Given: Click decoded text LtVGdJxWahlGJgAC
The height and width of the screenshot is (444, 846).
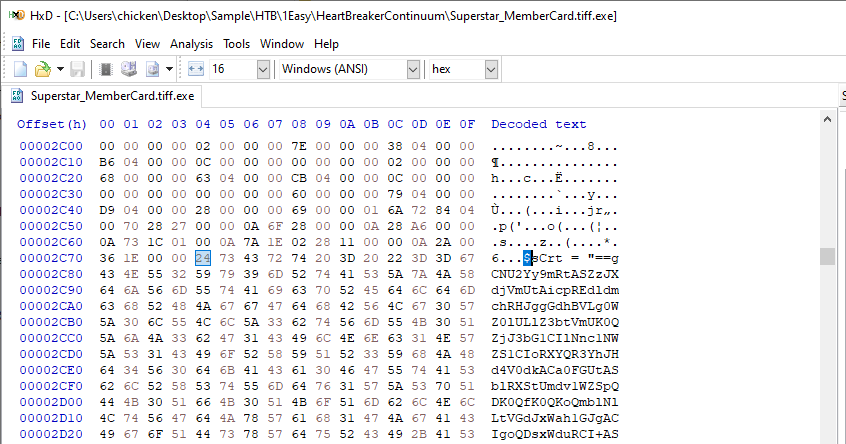Looking at the screenshot, I should tap(555, 418).
